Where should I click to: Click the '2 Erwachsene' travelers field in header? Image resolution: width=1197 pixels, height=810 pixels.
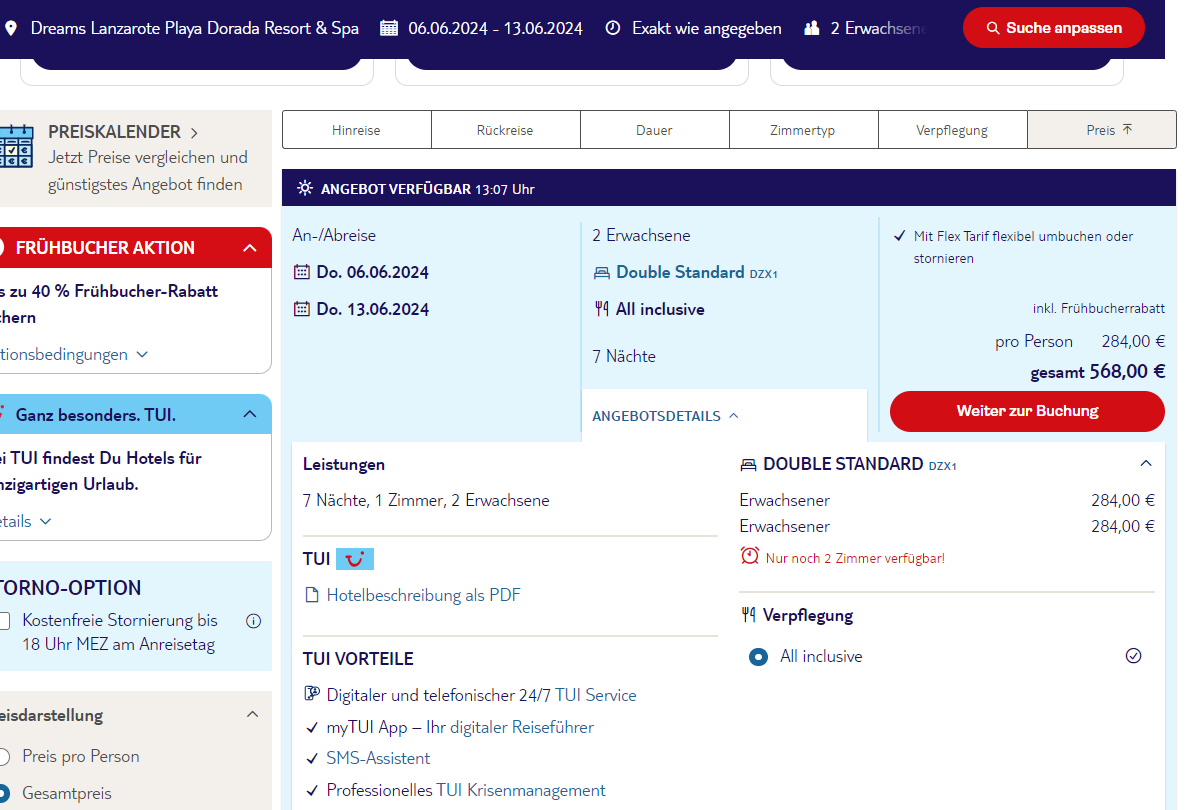(879, 28)
